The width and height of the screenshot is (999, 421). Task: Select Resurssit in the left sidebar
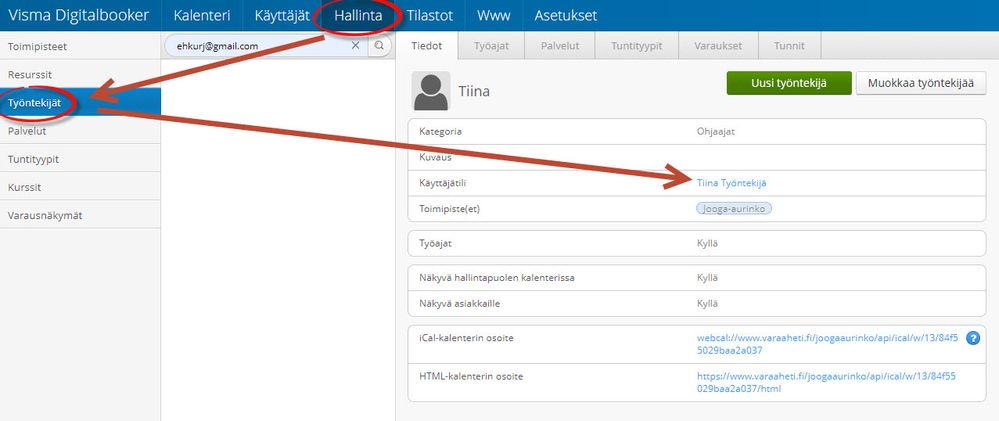80,75
